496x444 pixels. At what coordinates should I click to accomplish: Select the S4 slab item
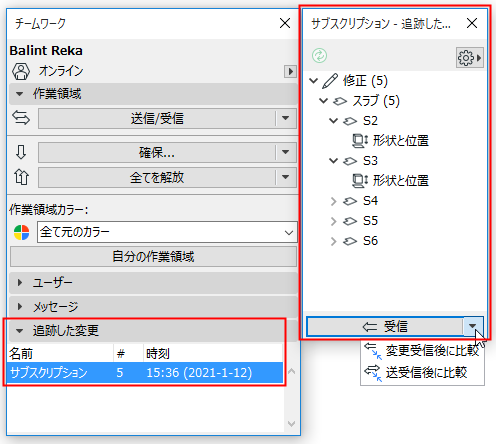[x=370, y=201]
